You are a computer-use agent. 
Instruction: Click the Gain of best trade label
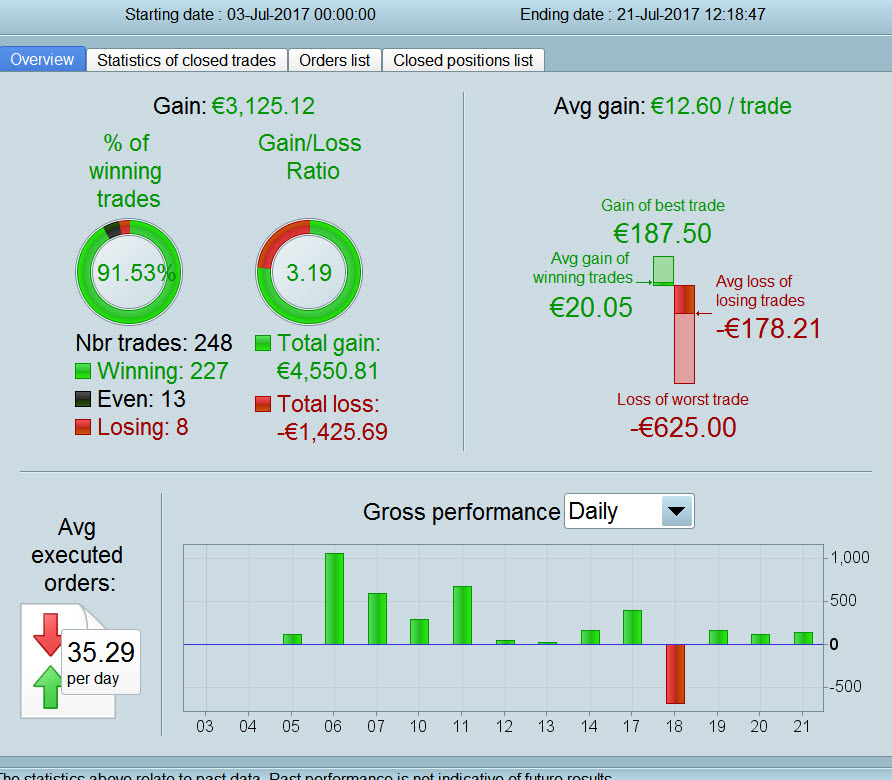click(663, 205)
